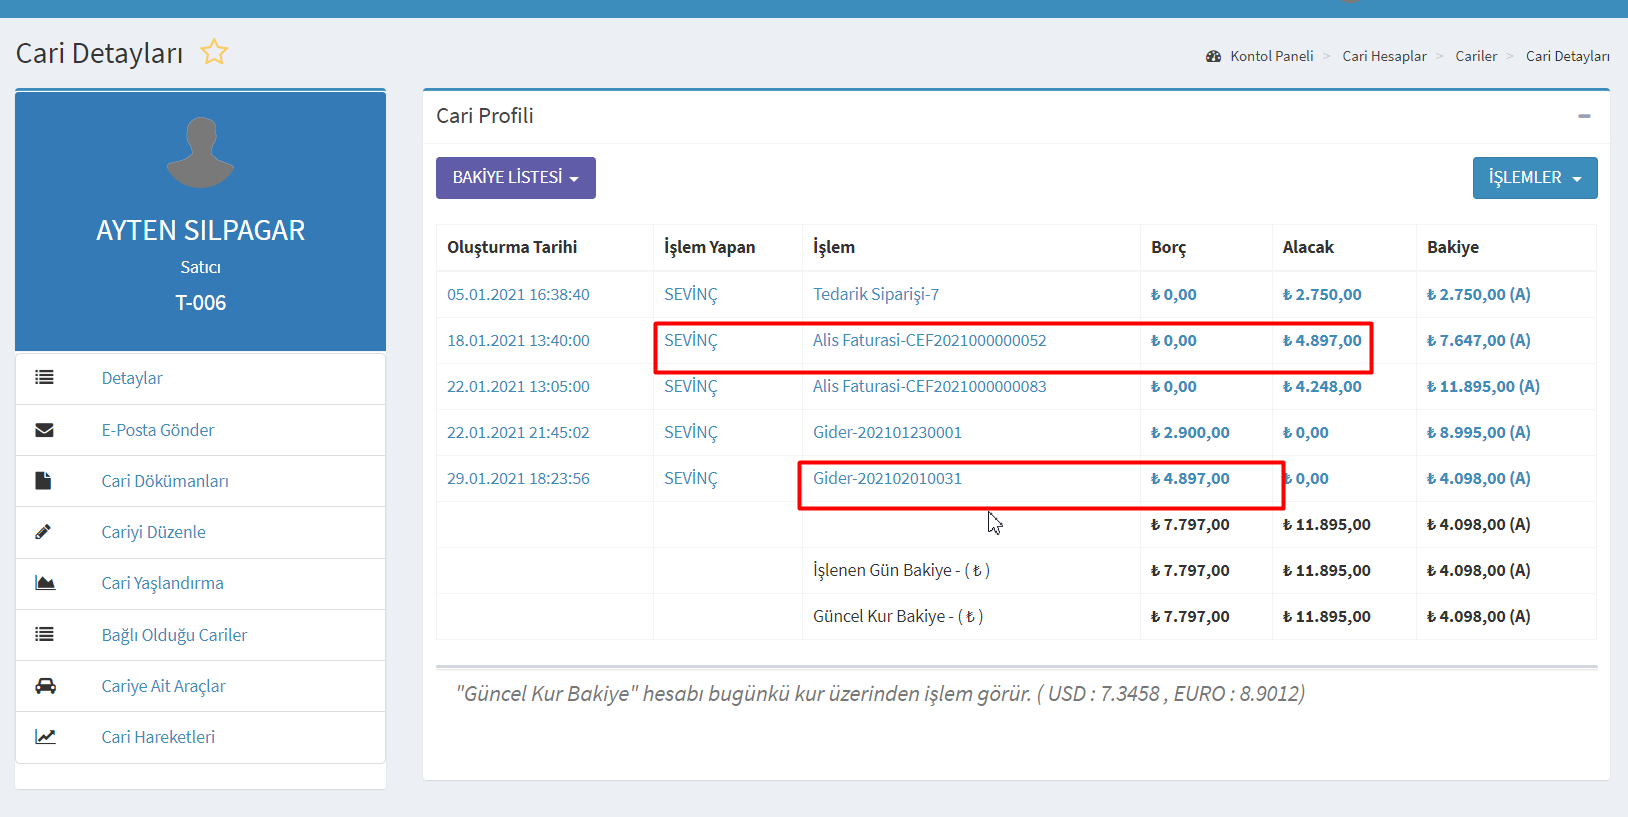
Task: Navigate to Cari Hesaplar breadcrumb
Action: tap(1384, 56)
